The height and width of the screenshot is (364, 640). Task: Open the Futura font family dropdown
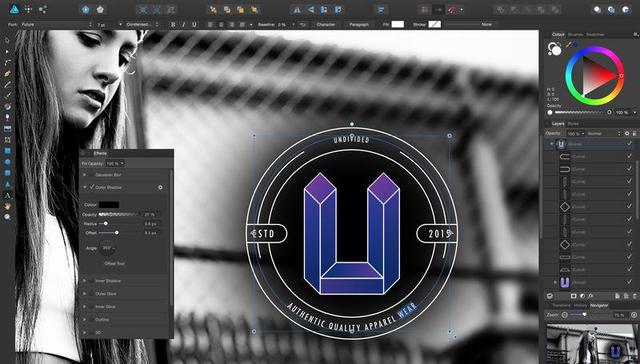(56, 24)
